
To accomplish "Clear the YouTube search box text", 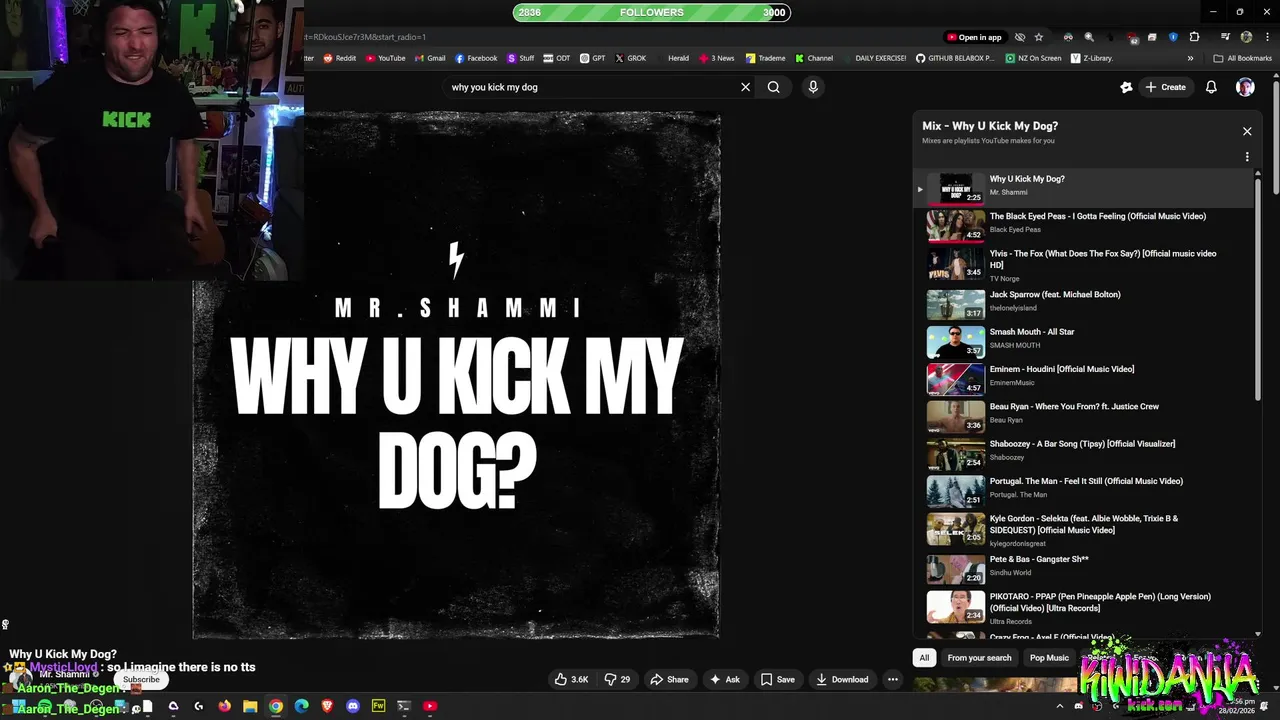I will (x=745, y=87).
